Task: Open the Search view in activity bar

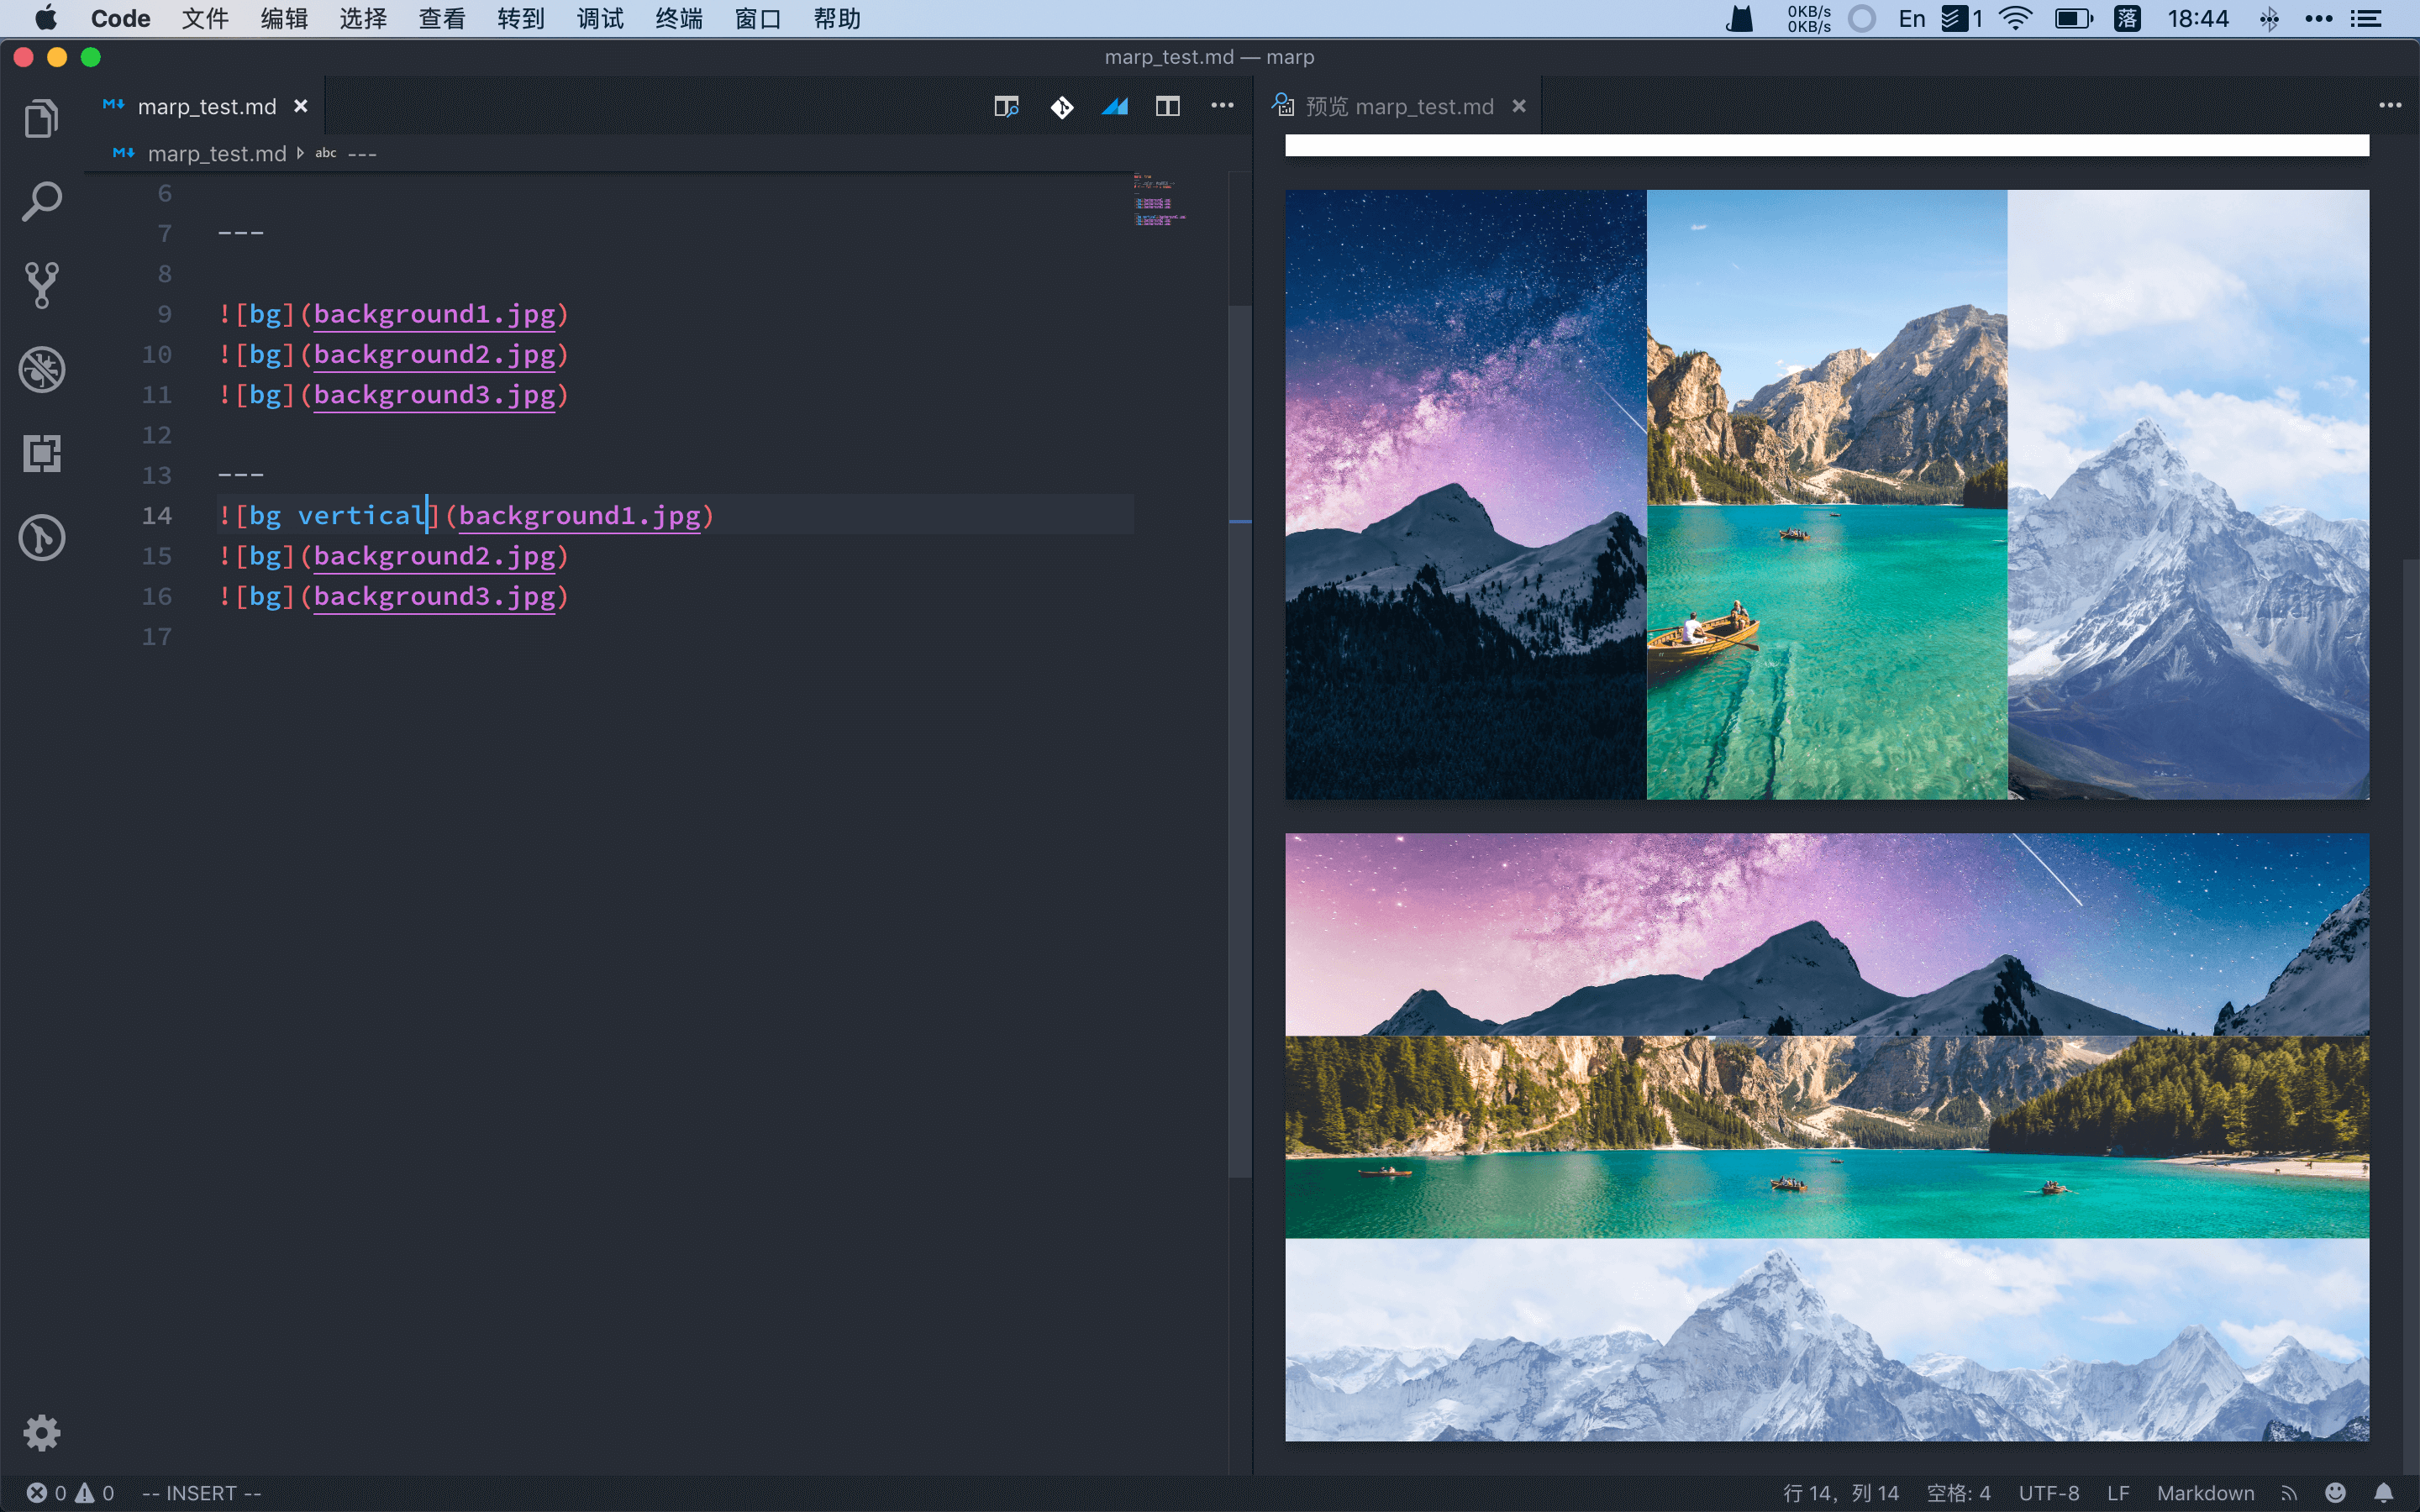Action: (x=41, y=202)
